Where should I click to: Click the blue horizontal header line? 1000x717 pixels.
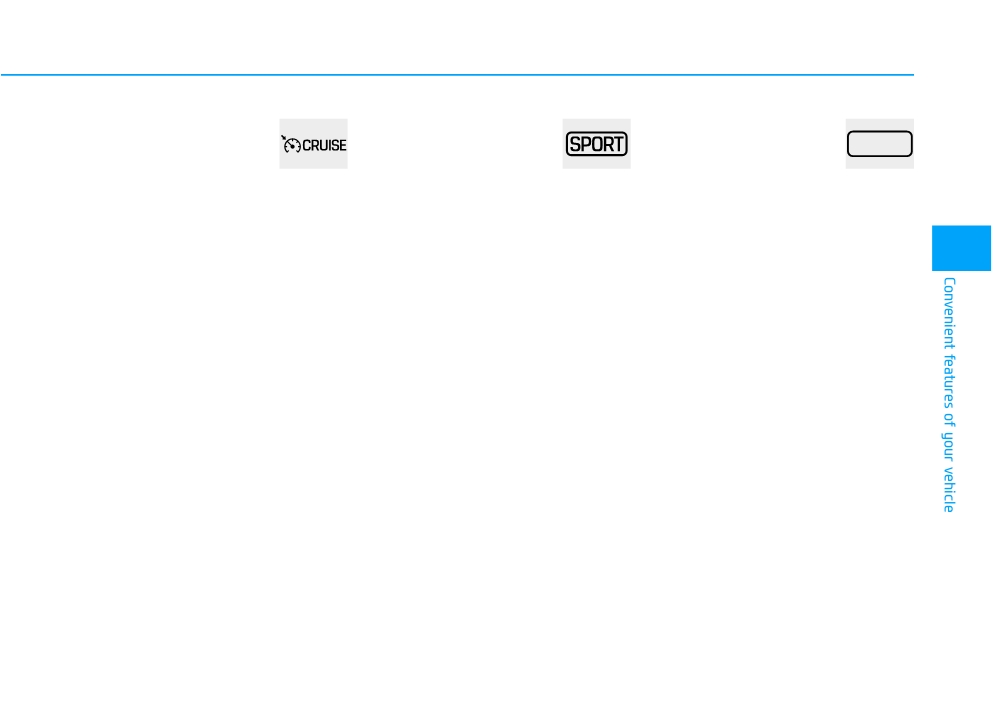pos(457,75)
